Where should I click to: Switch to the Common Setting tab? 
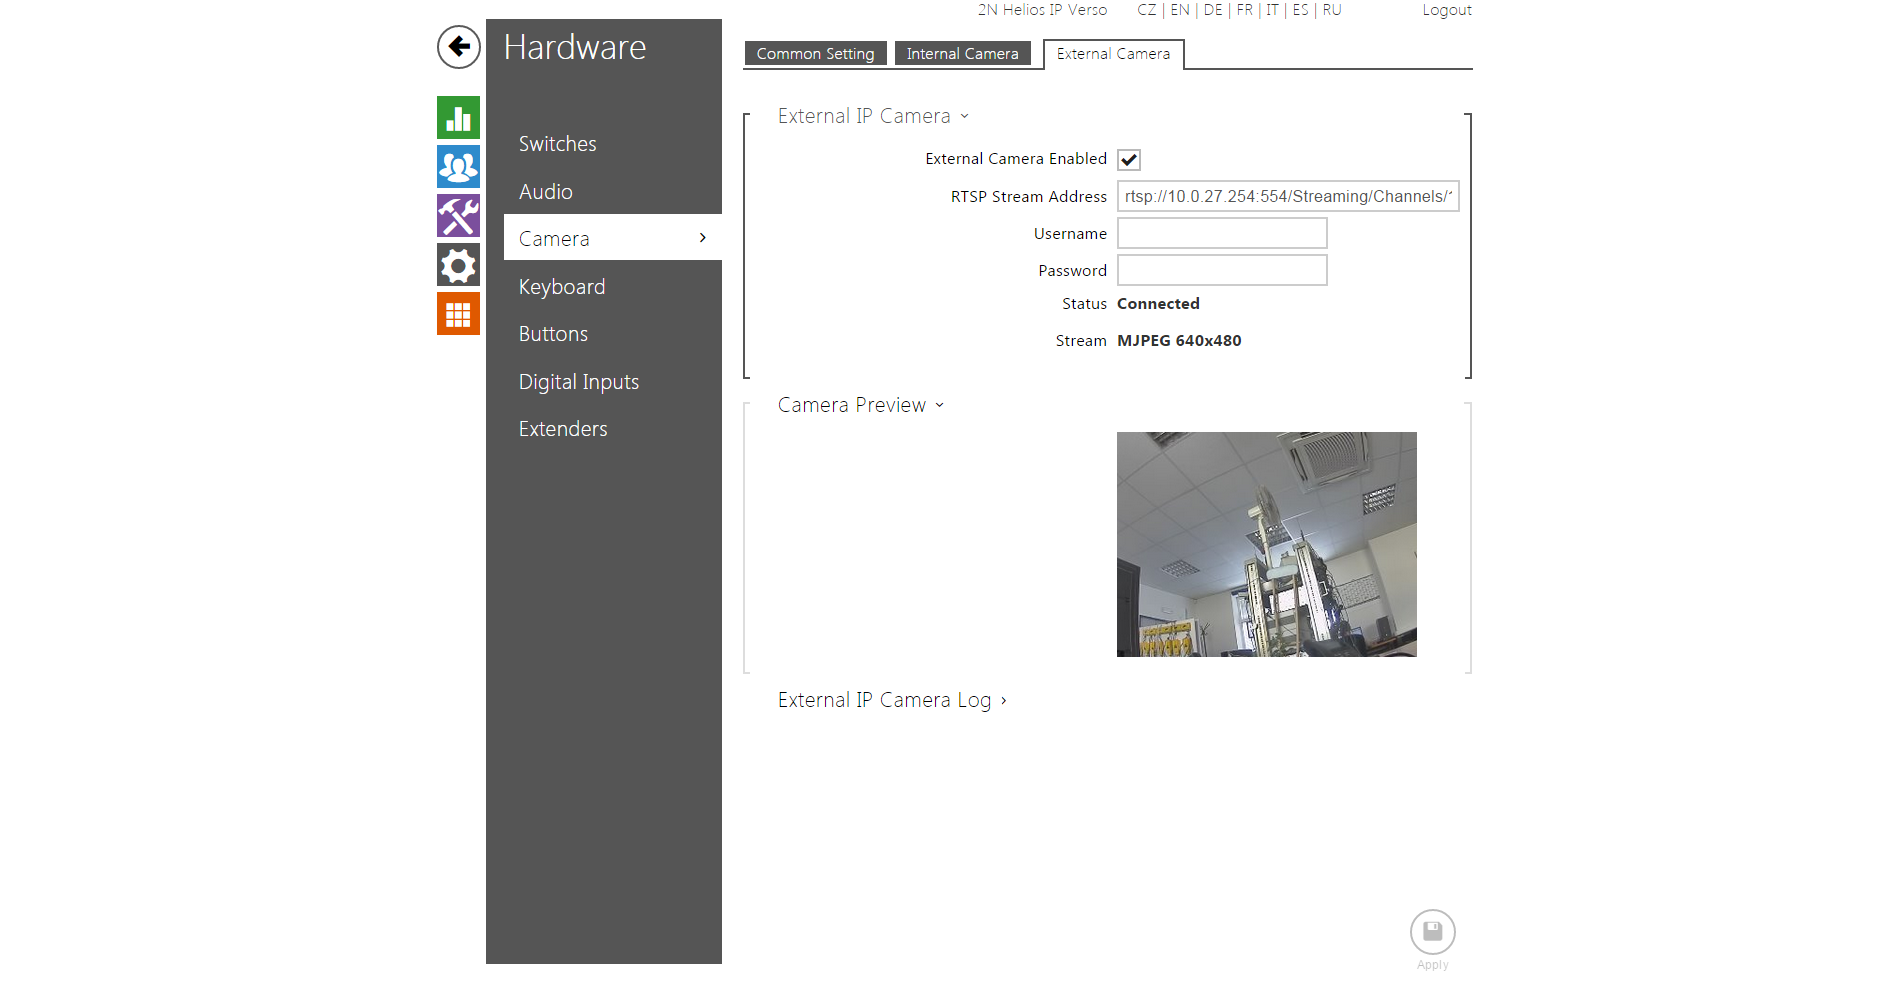point(815,54)
